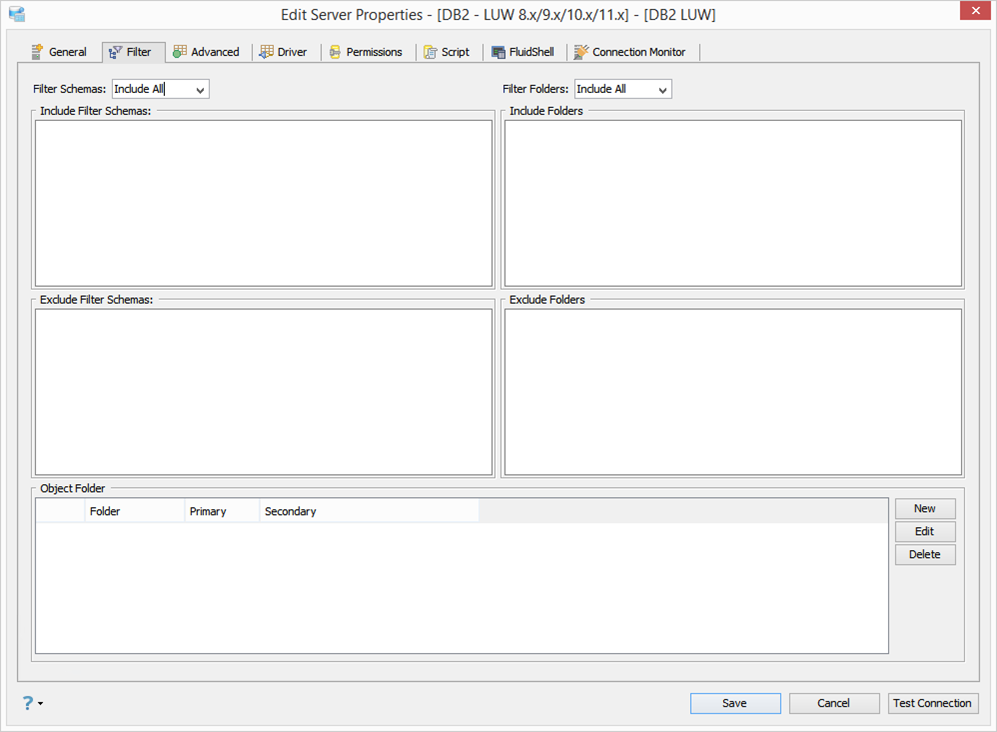Image resolution: width=997 pixels, height=732 pixels.
Task: Click the General tab icon
Action: (38, 52)
